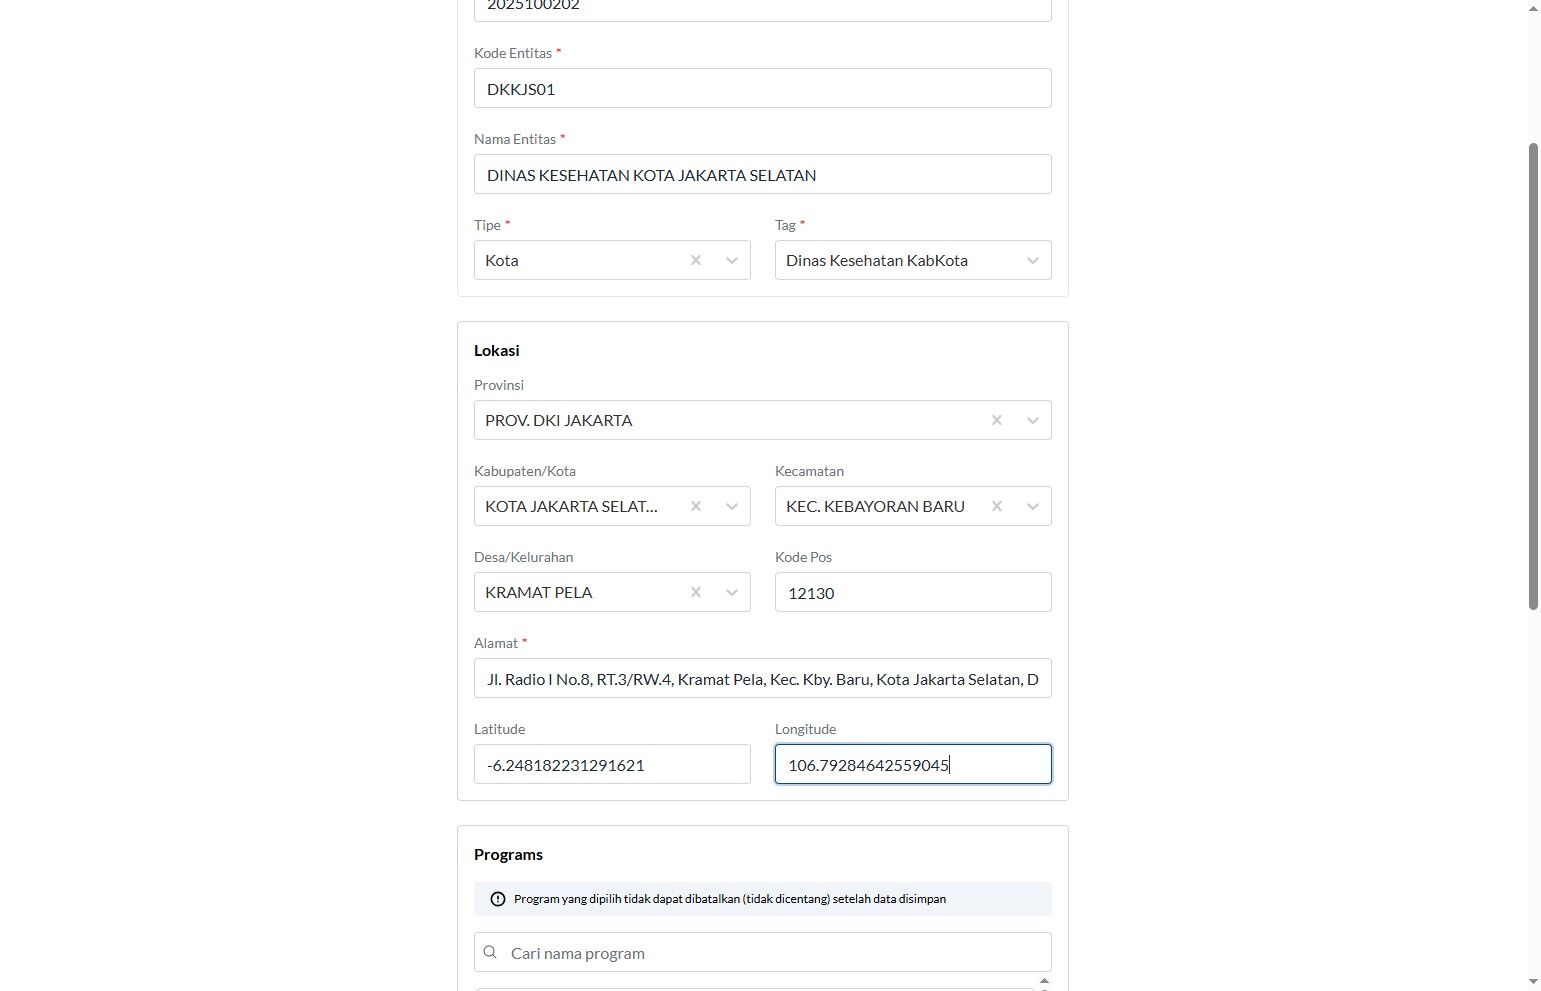Click the Cari nama program search box
Image resolution: width=1541 pixels, height=991 pixels.
coord(763,952)
